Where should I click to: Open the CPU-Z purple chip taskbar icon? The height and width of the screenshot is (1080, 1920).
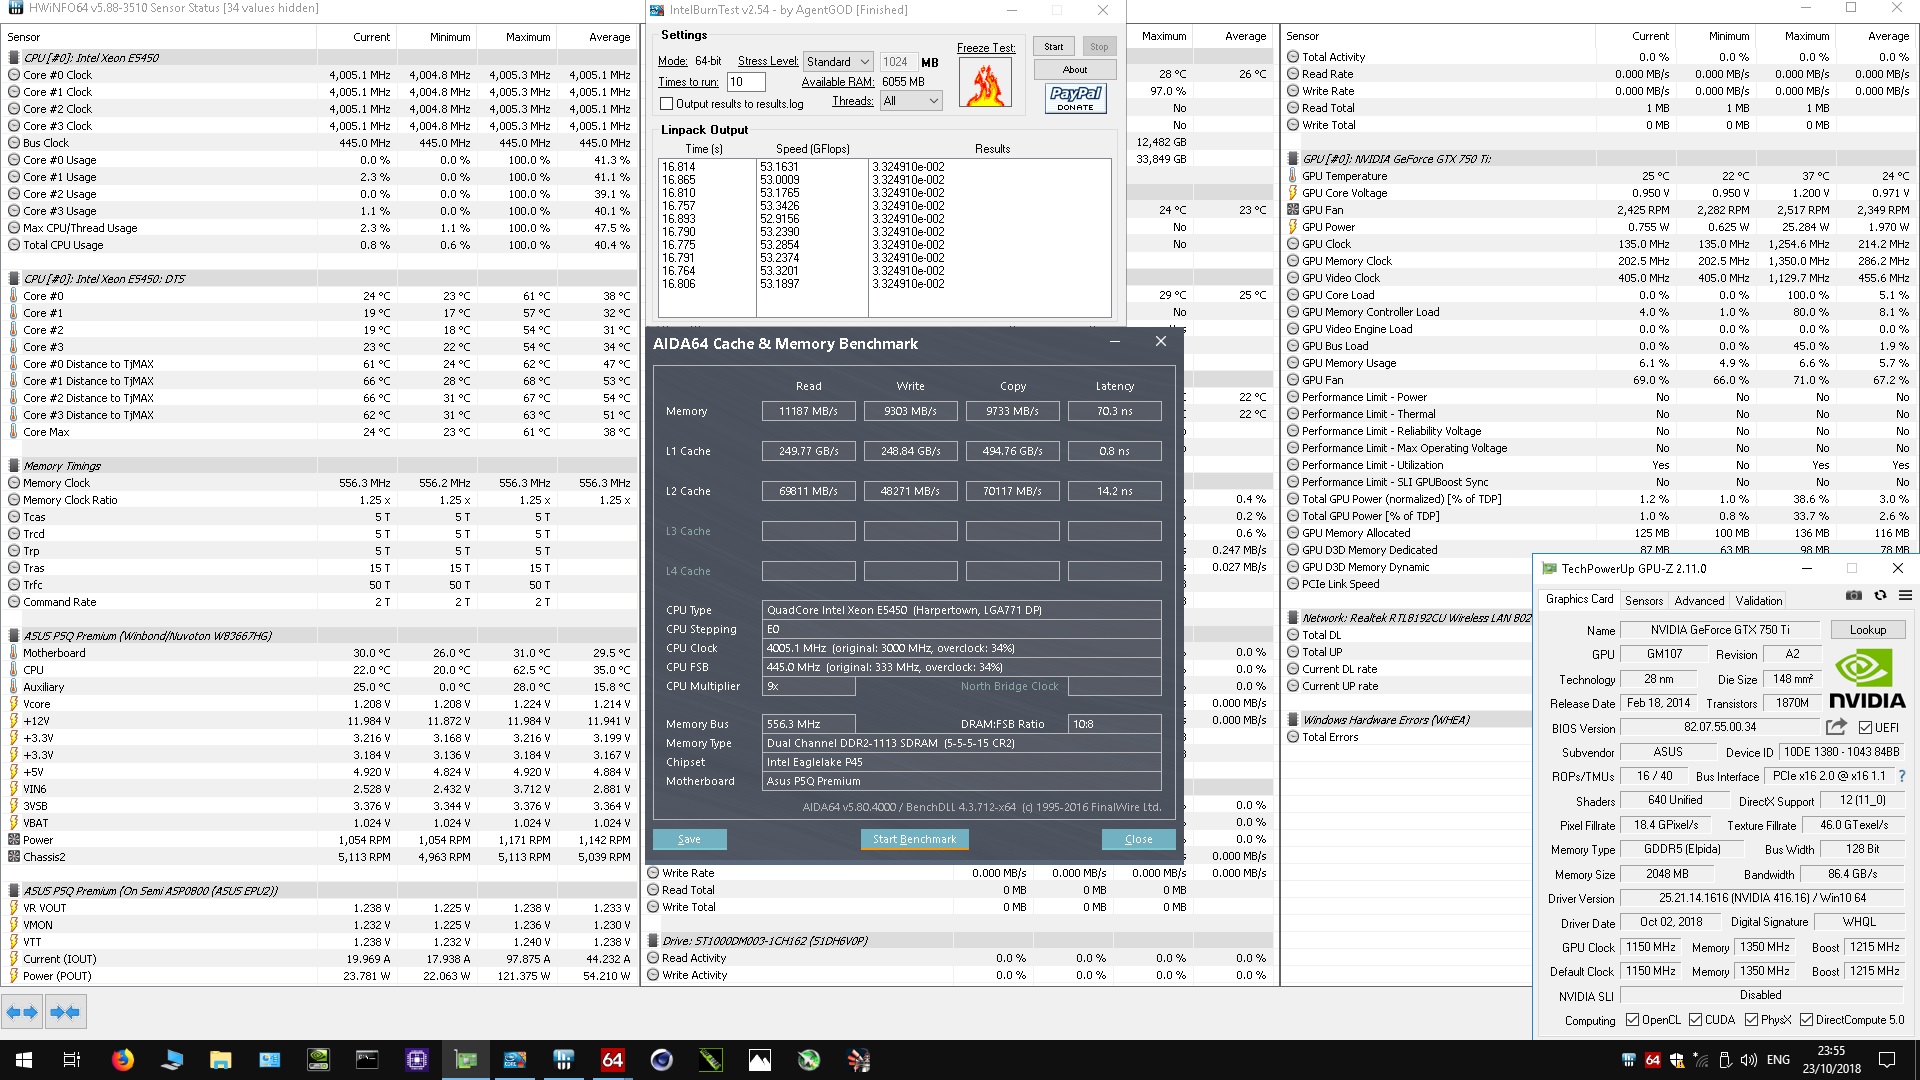[416, 1060]
